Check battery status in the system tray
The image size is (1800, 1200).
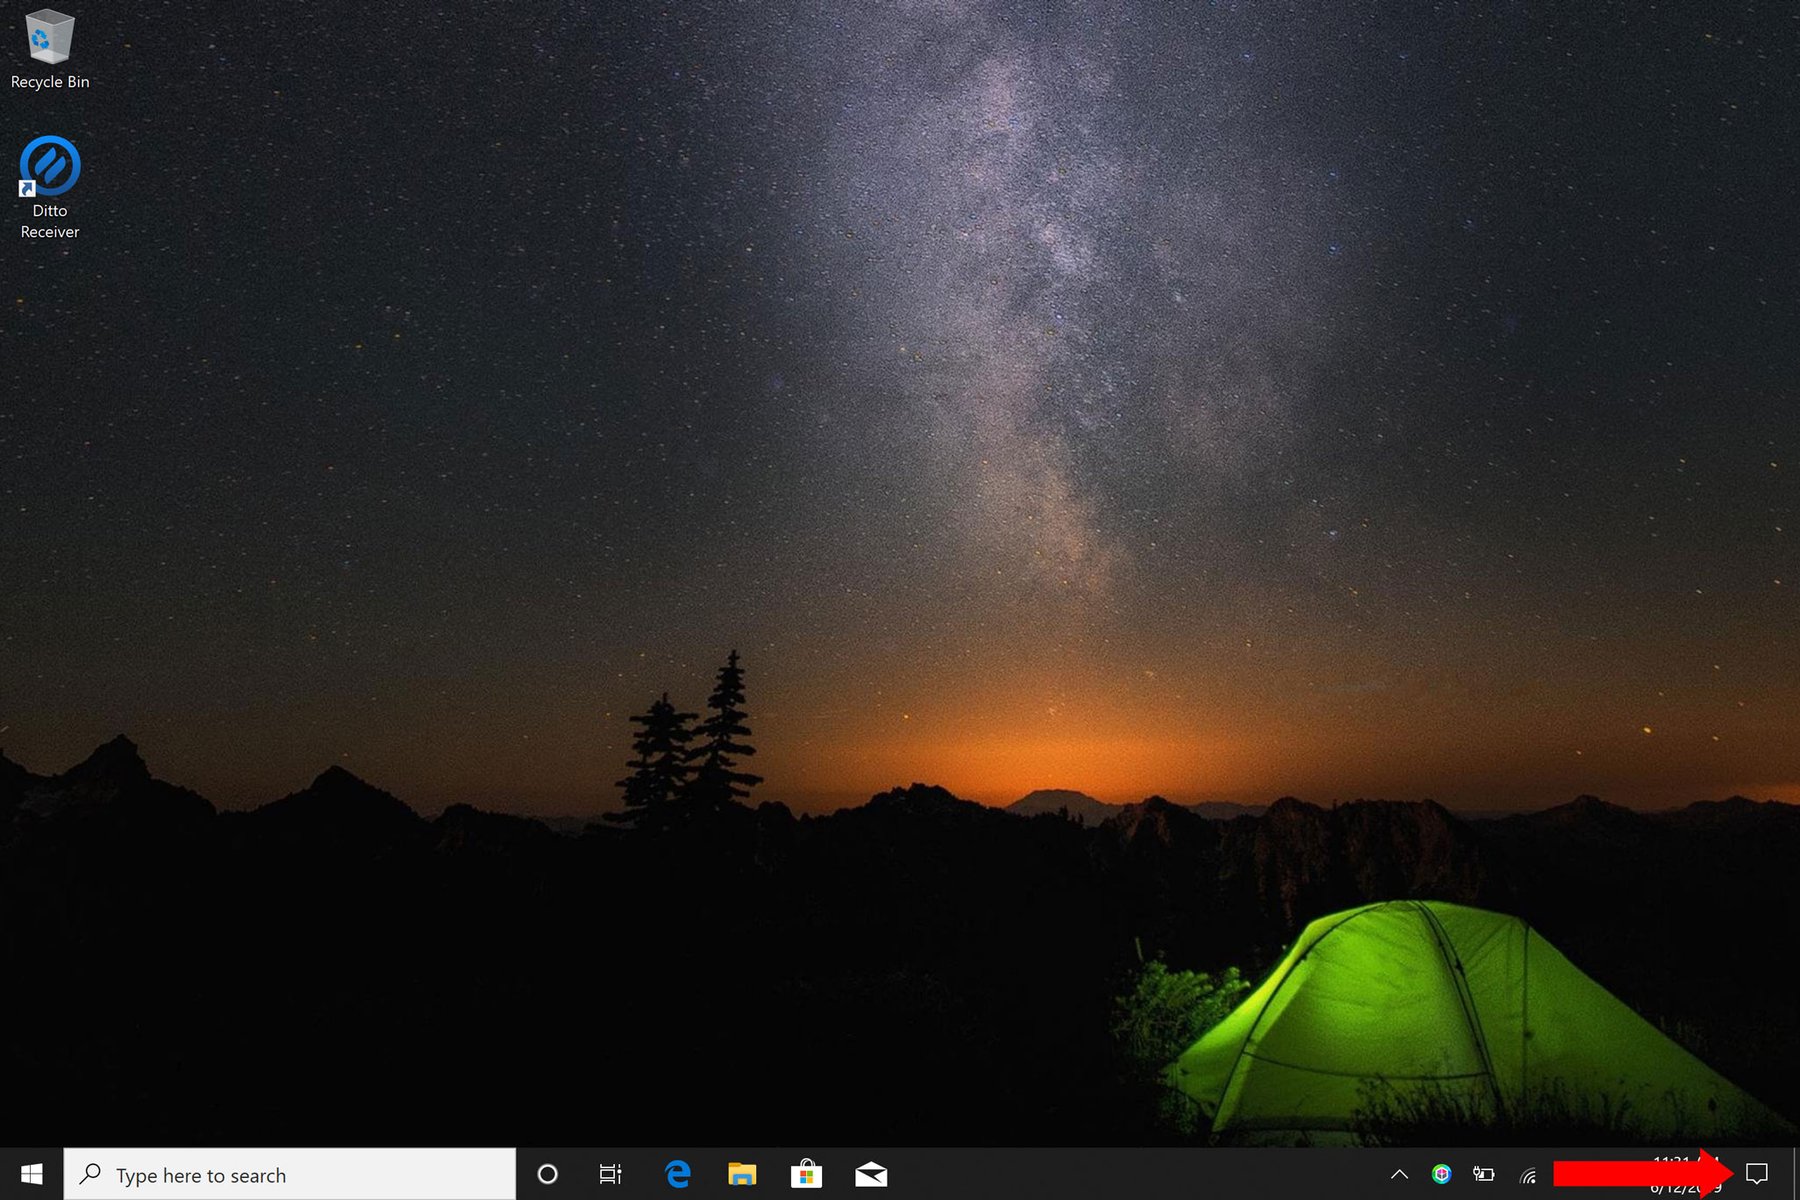tap(1484, 1174)
